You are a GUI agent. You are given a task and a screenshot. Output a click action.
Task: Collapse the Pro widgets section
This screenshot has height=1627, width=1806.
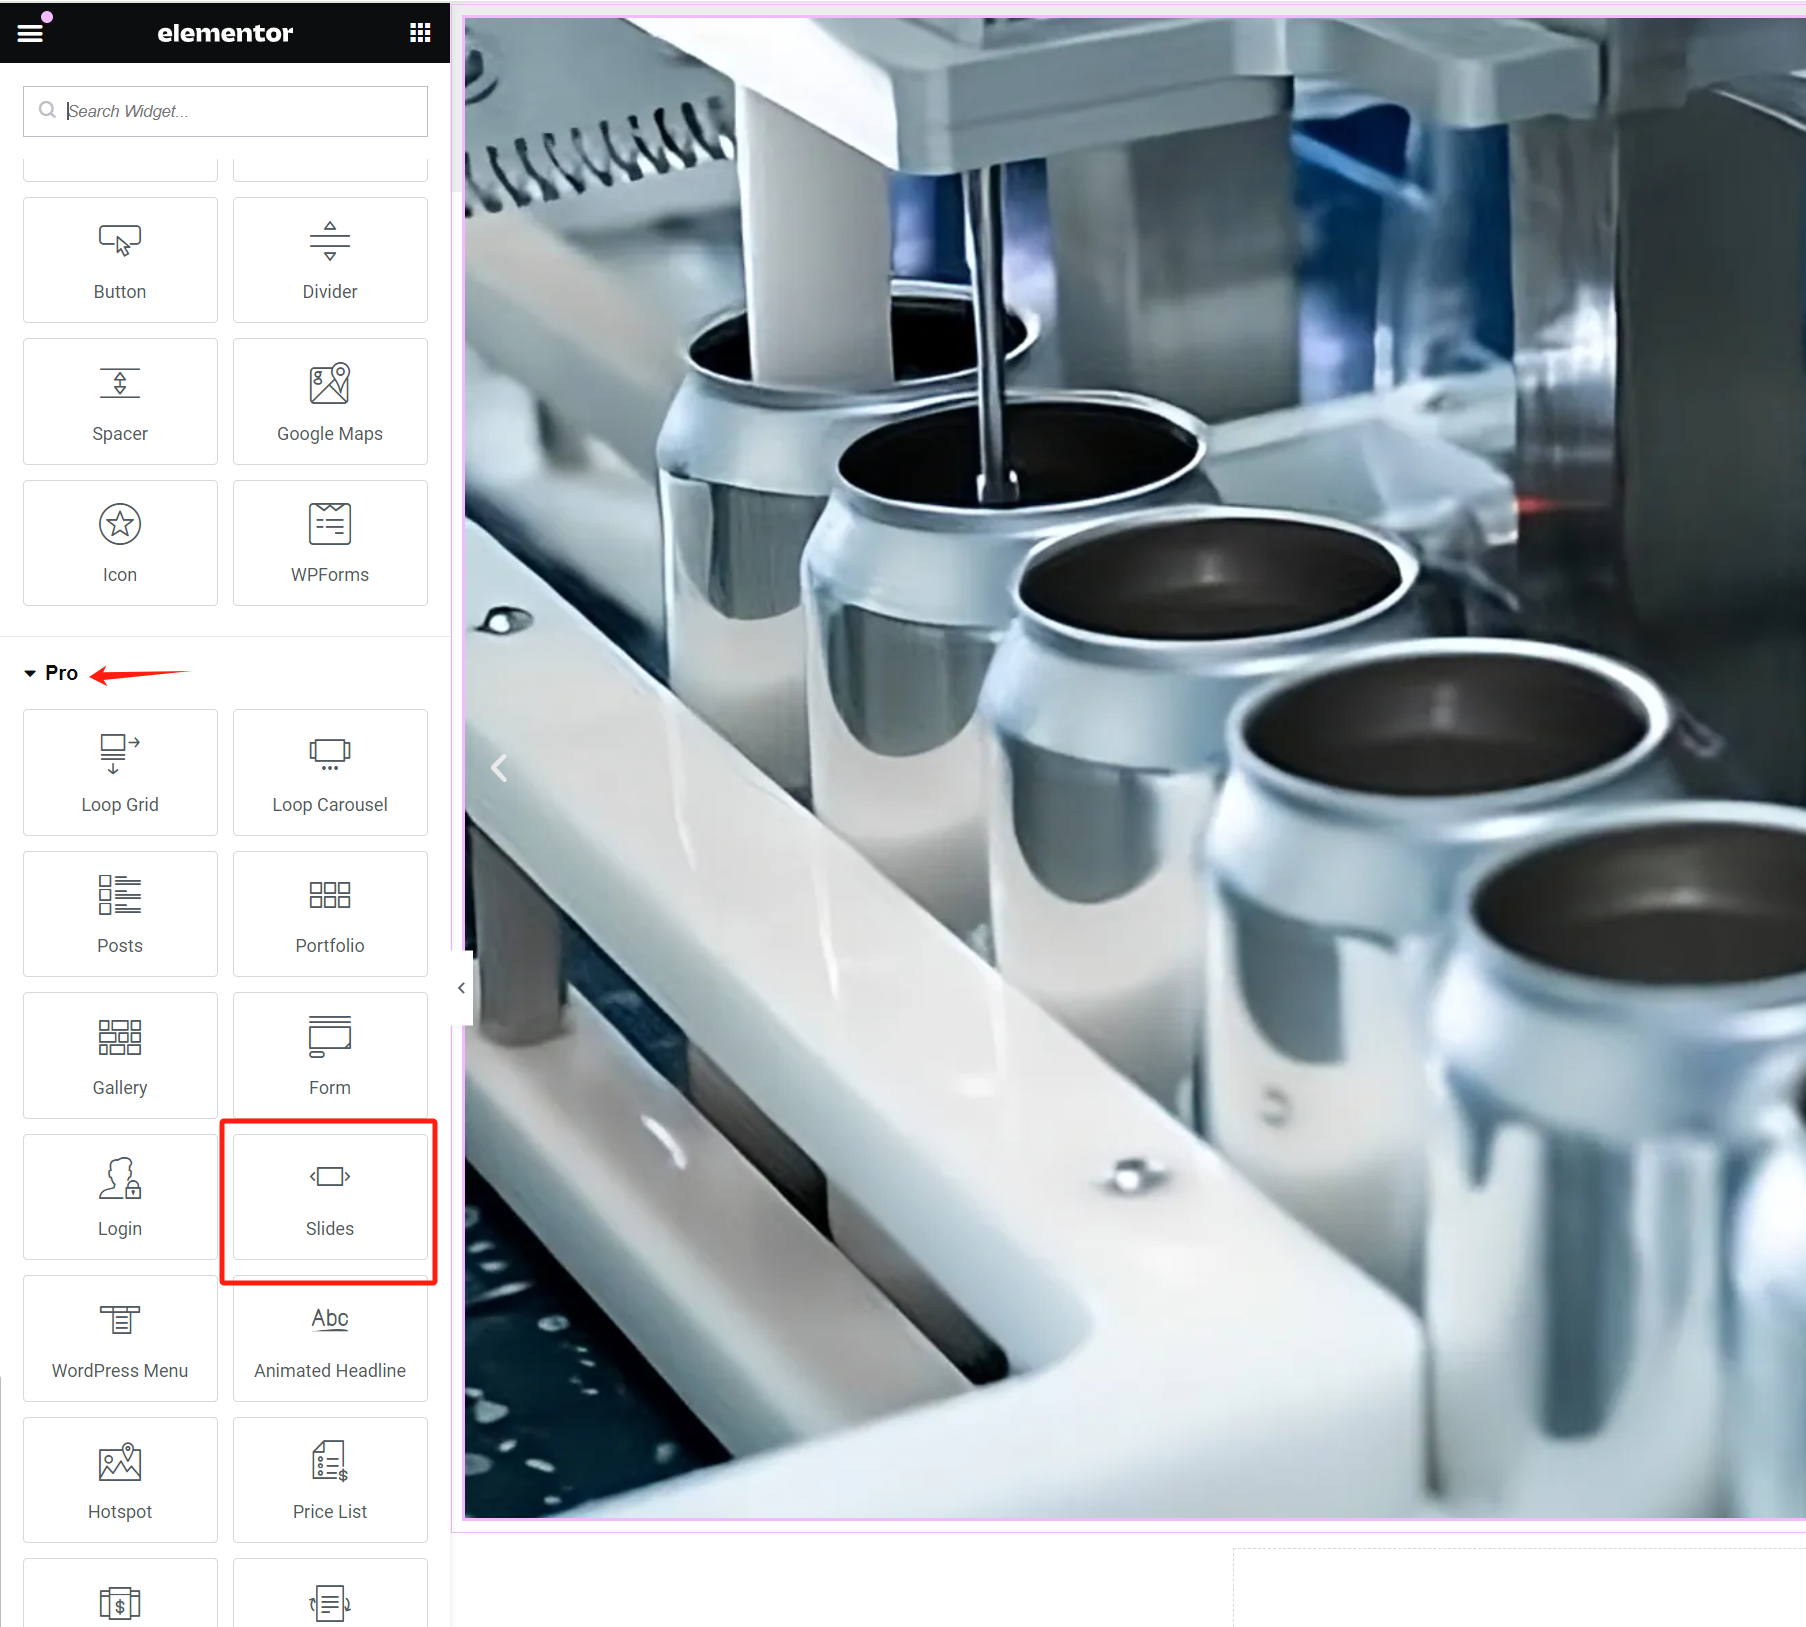pyautogui.click(x=31, y=674)
